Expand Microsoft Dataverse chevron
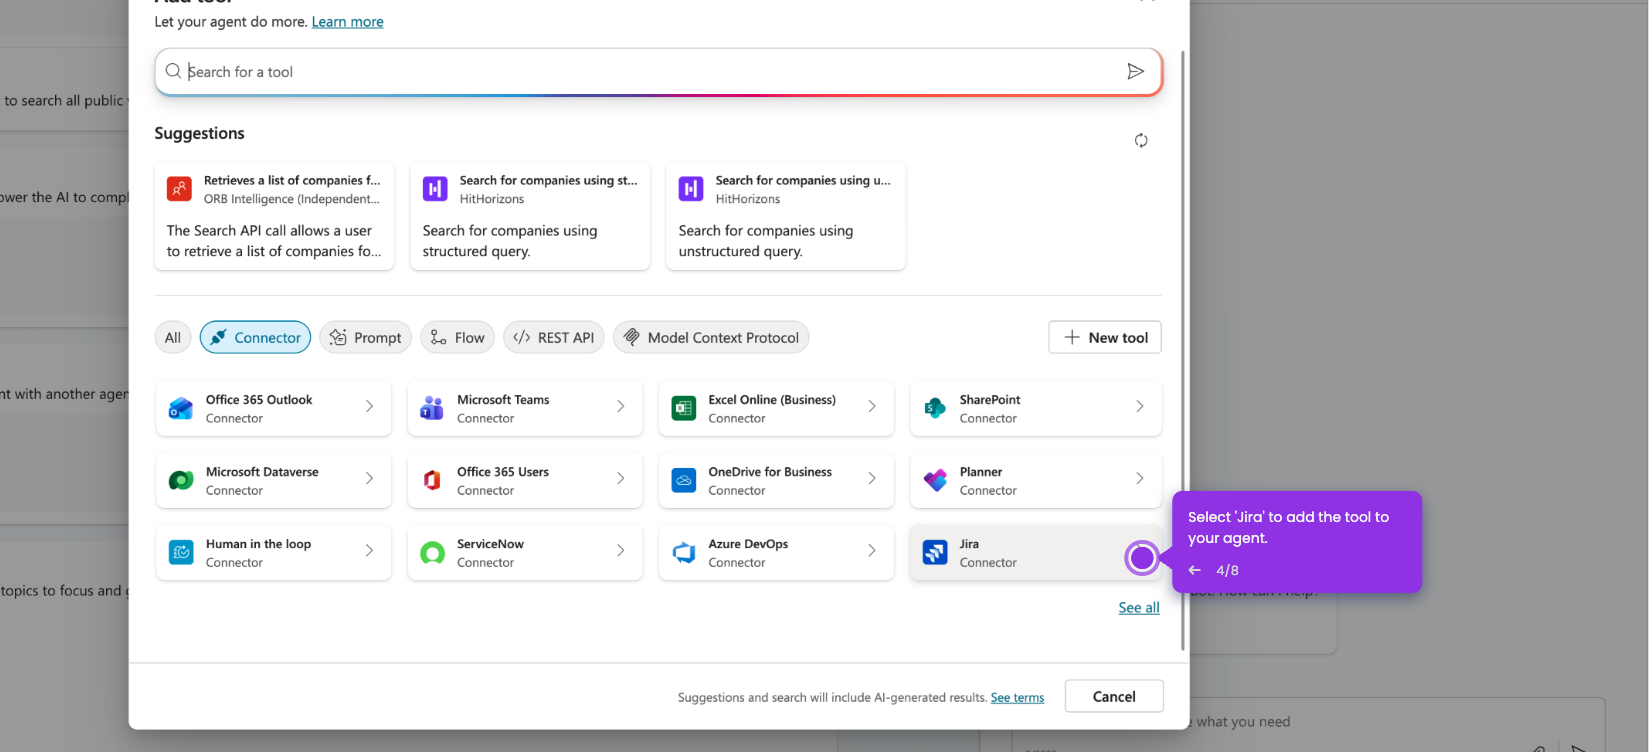 tap(369, 478)
